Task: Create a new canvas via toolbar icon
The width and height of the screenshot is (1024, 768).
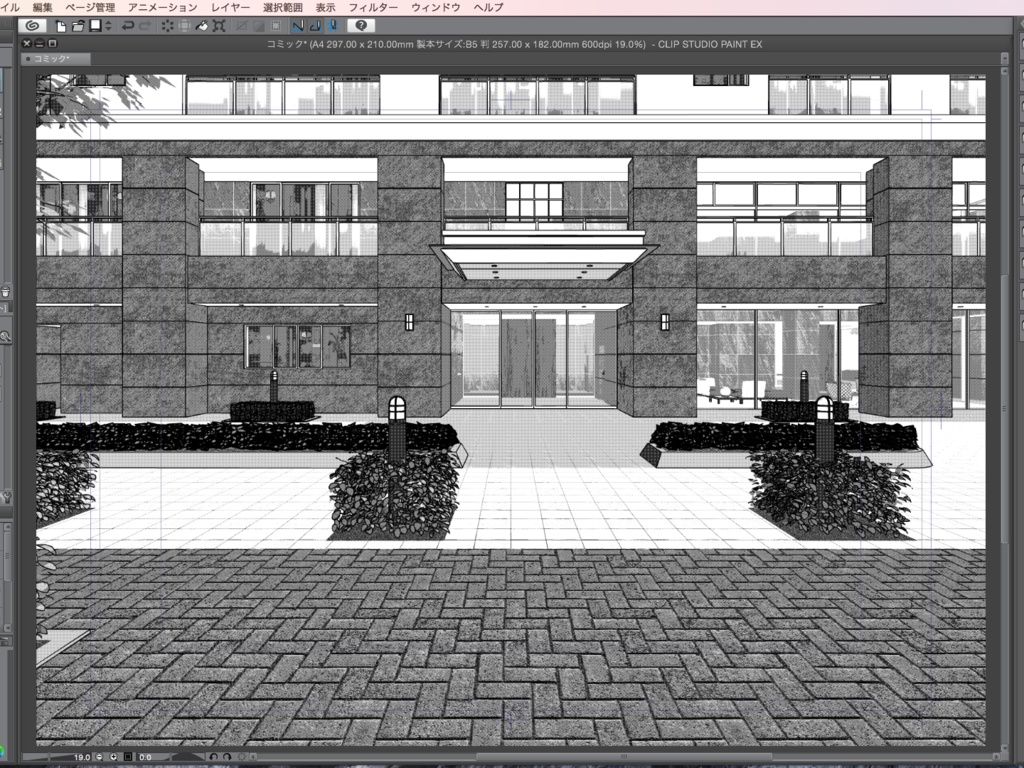Action: [61, 27]
